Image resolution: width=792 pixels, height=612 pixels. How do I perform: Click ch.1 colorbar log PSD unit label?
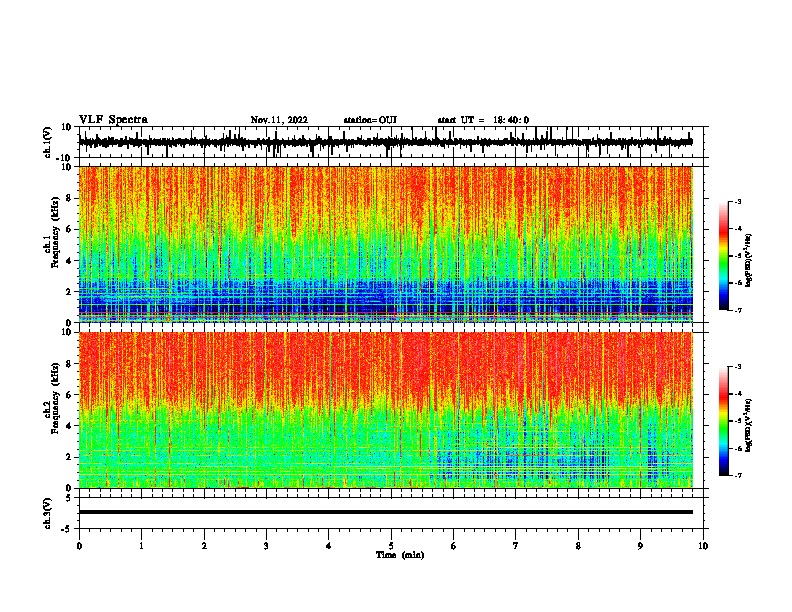point(749,260)
